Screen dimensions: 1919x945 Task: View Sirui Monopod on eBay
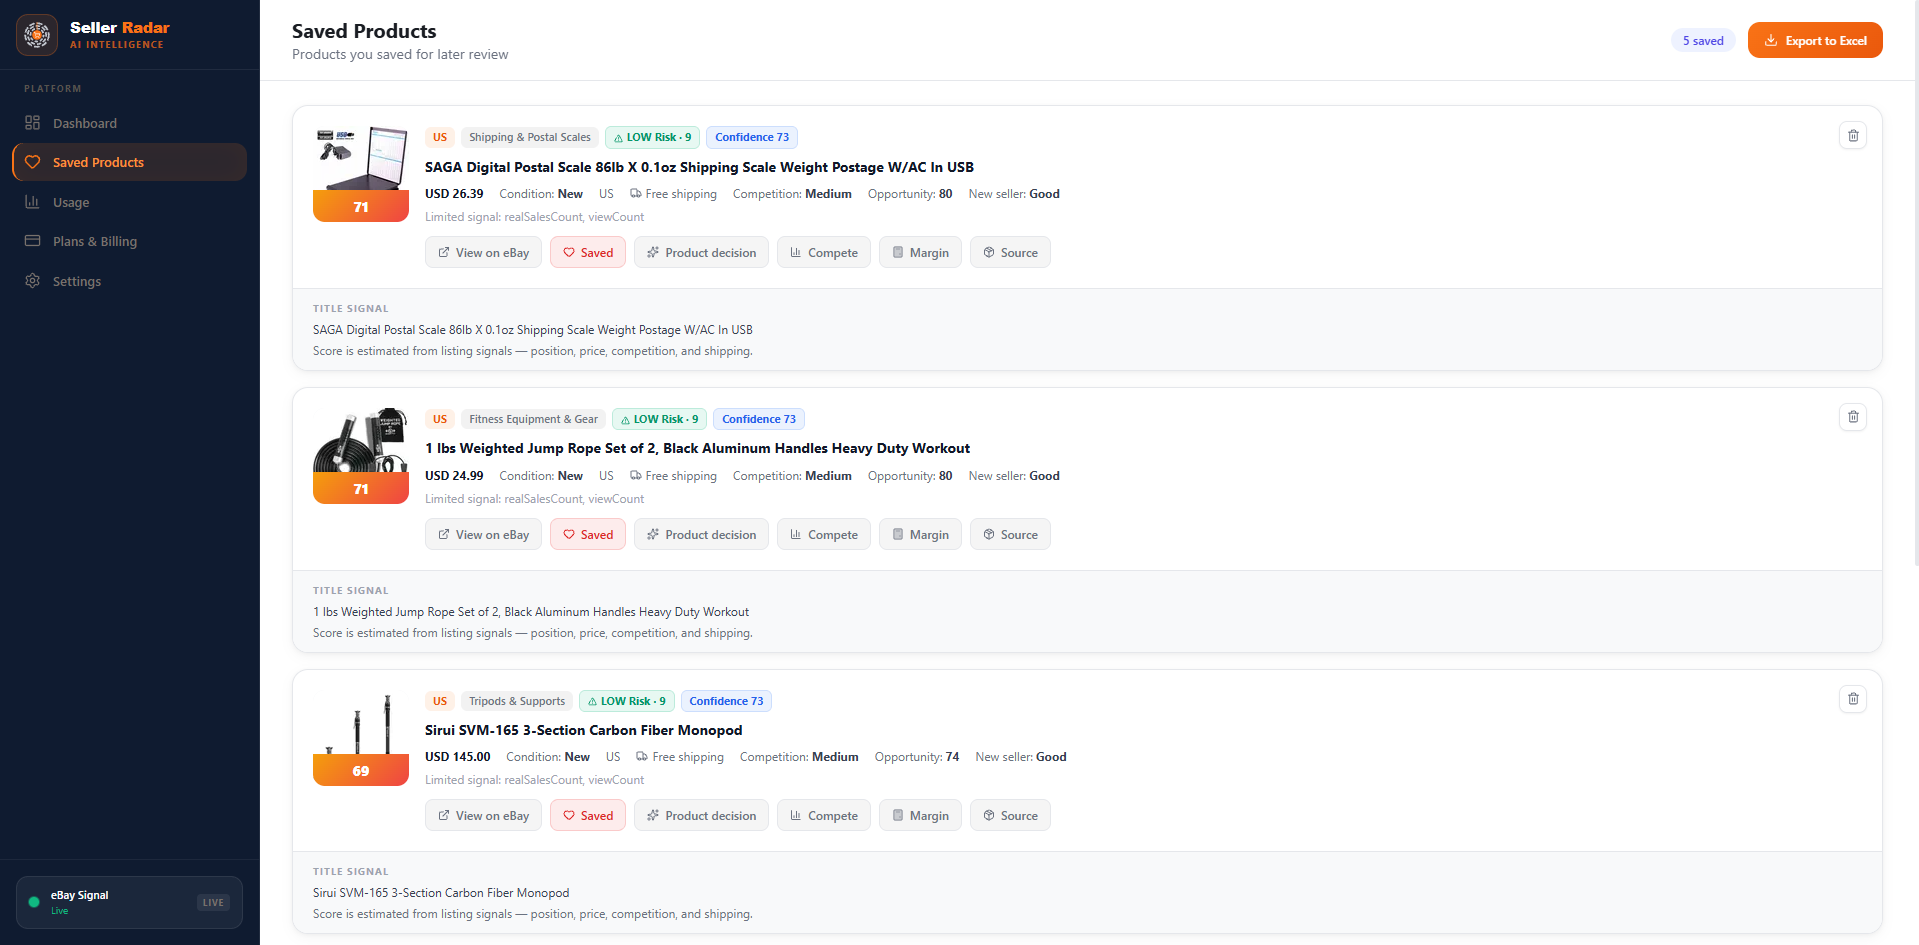484,816
